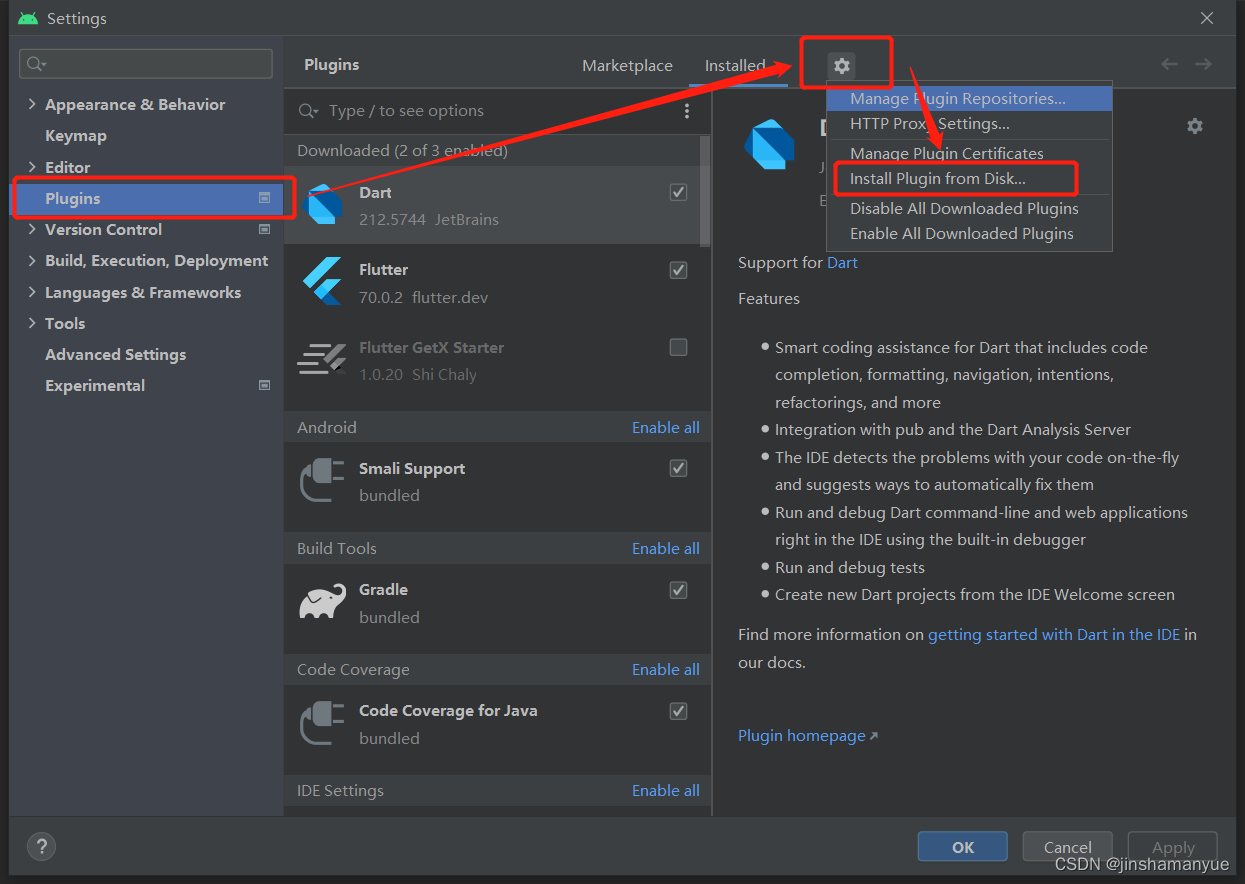The height and width of the screenshot is (884, 1245).
Task: Switch to the Marketplace tab
Action: pyautogui.click(x=627, y=65)
